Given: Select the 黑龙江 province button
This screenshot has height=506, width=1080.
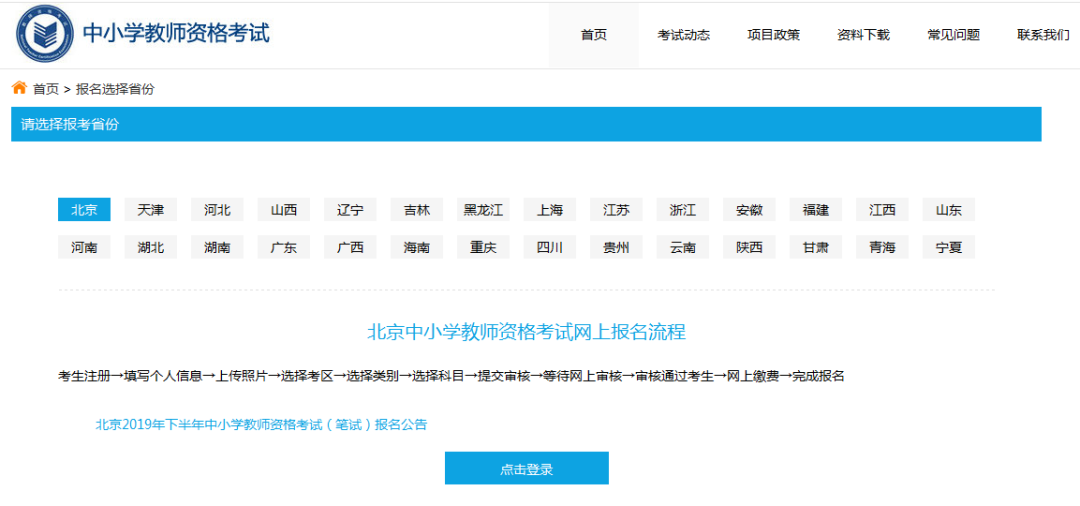Looking at the screenshot, I should tap(484, 210).
